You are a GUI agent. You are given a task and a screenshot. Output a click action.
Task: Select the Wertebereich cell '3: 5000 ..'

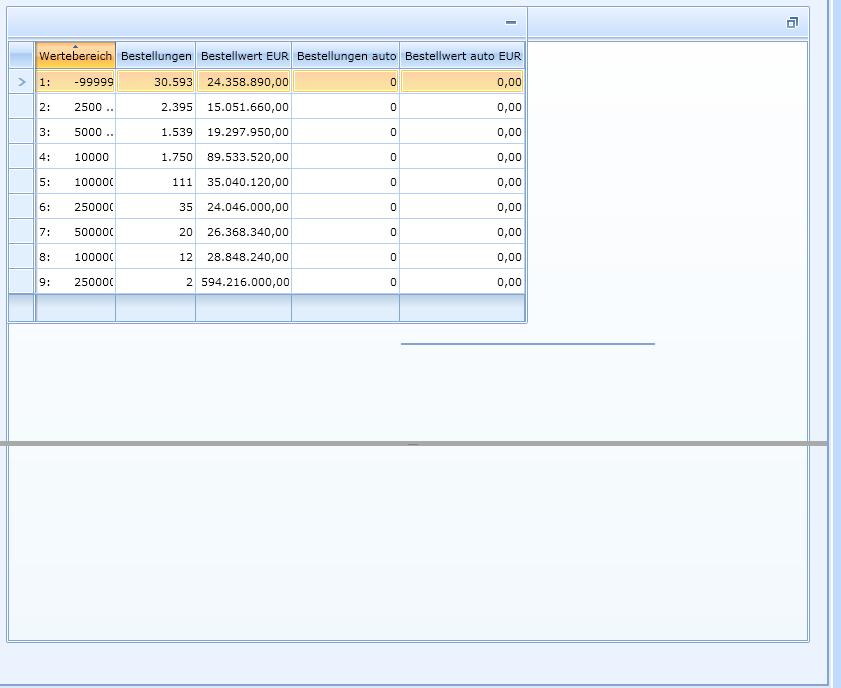pos(76,132)
